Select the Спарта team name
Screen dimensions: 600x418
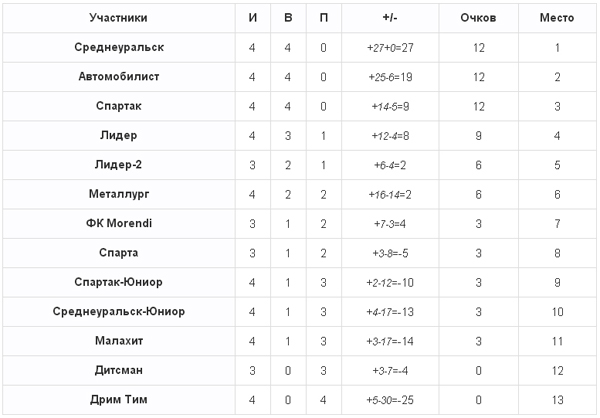pyautogui.click(x=119, y=253)
